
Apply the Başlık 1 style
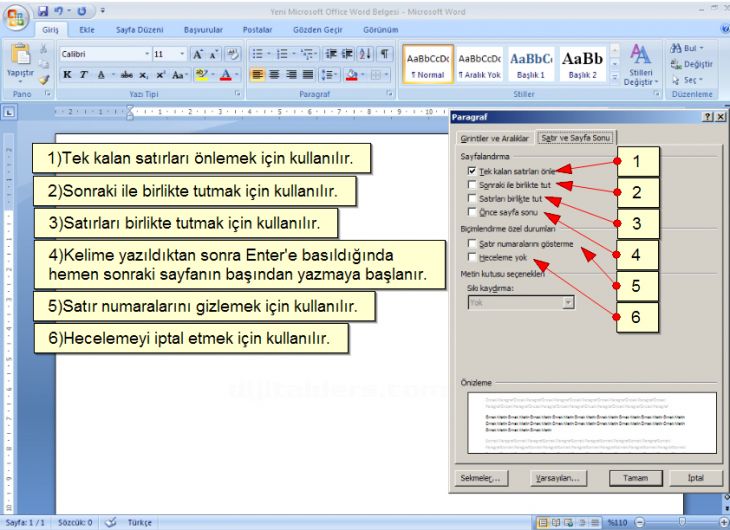click(x=531, y=64)
